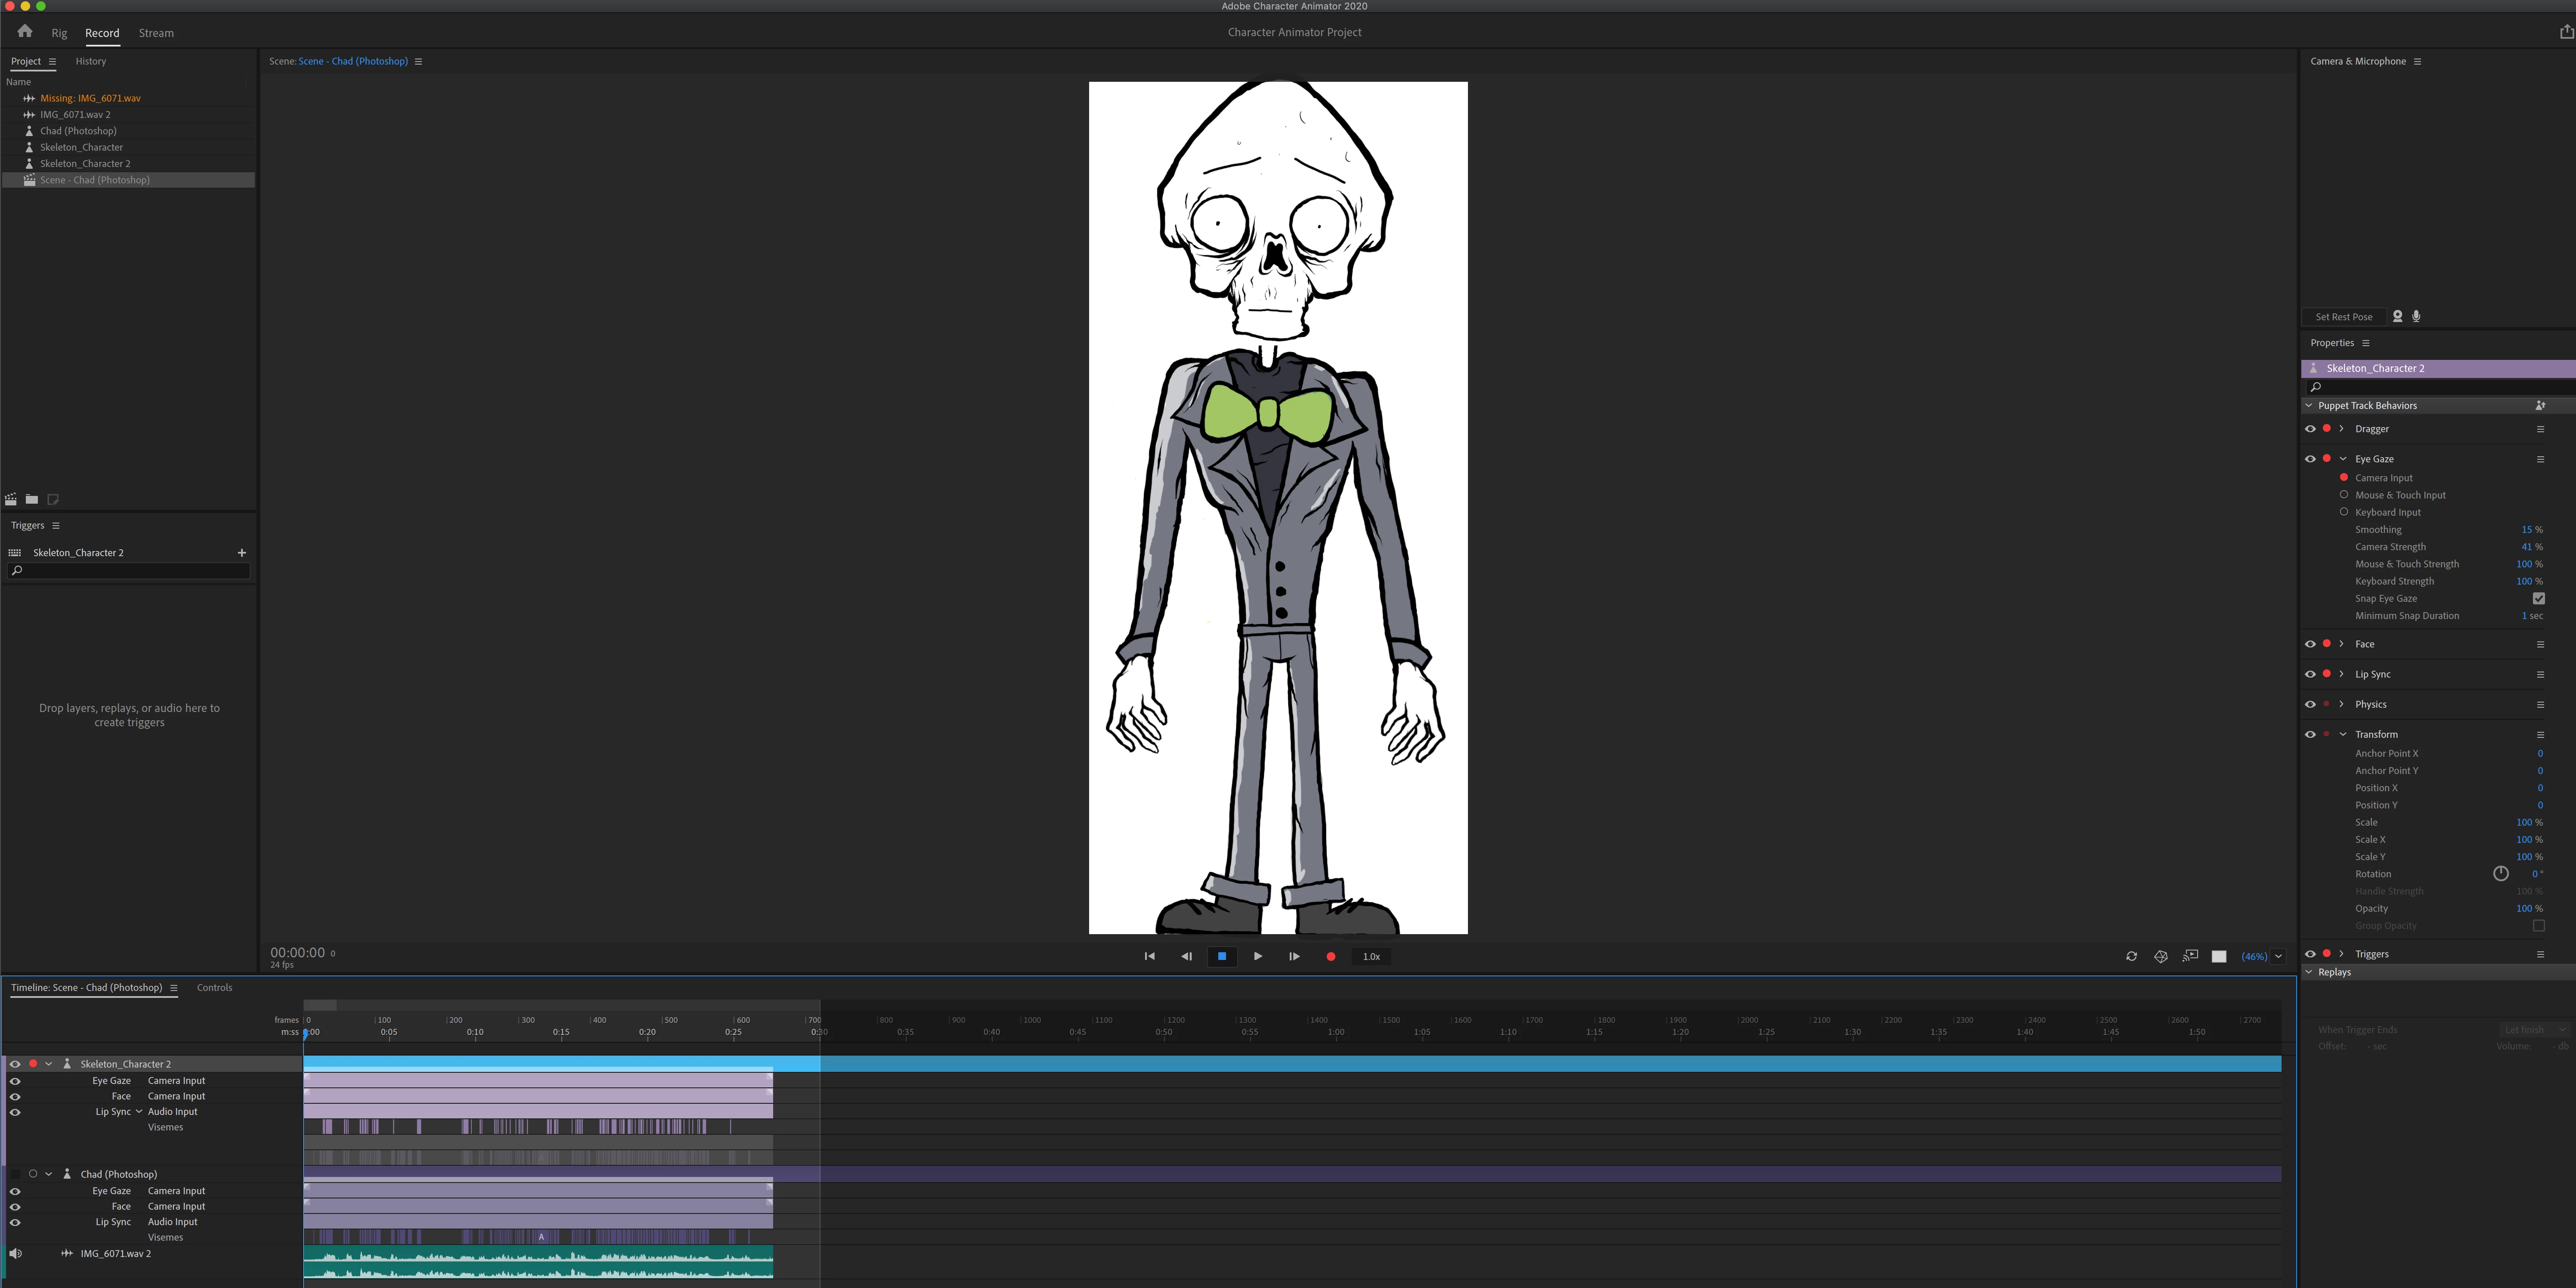Play the scene
The width and height of the screenshot is (2576, 1288).
[x=1258, y=956]
